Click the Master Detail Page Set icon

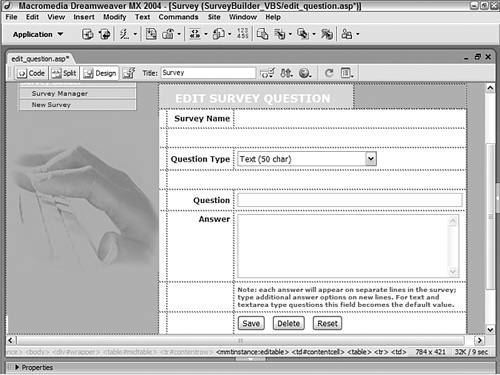tap(262, 34)
